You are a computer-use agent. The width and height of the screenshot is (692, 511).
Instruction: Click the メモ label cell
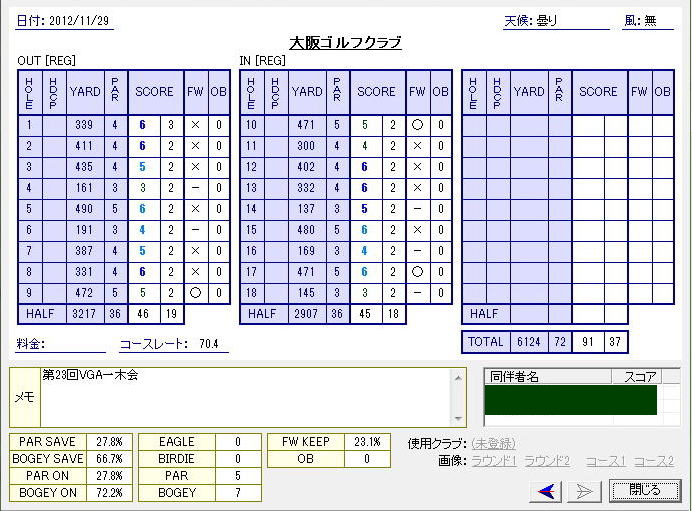pos(25,398)
